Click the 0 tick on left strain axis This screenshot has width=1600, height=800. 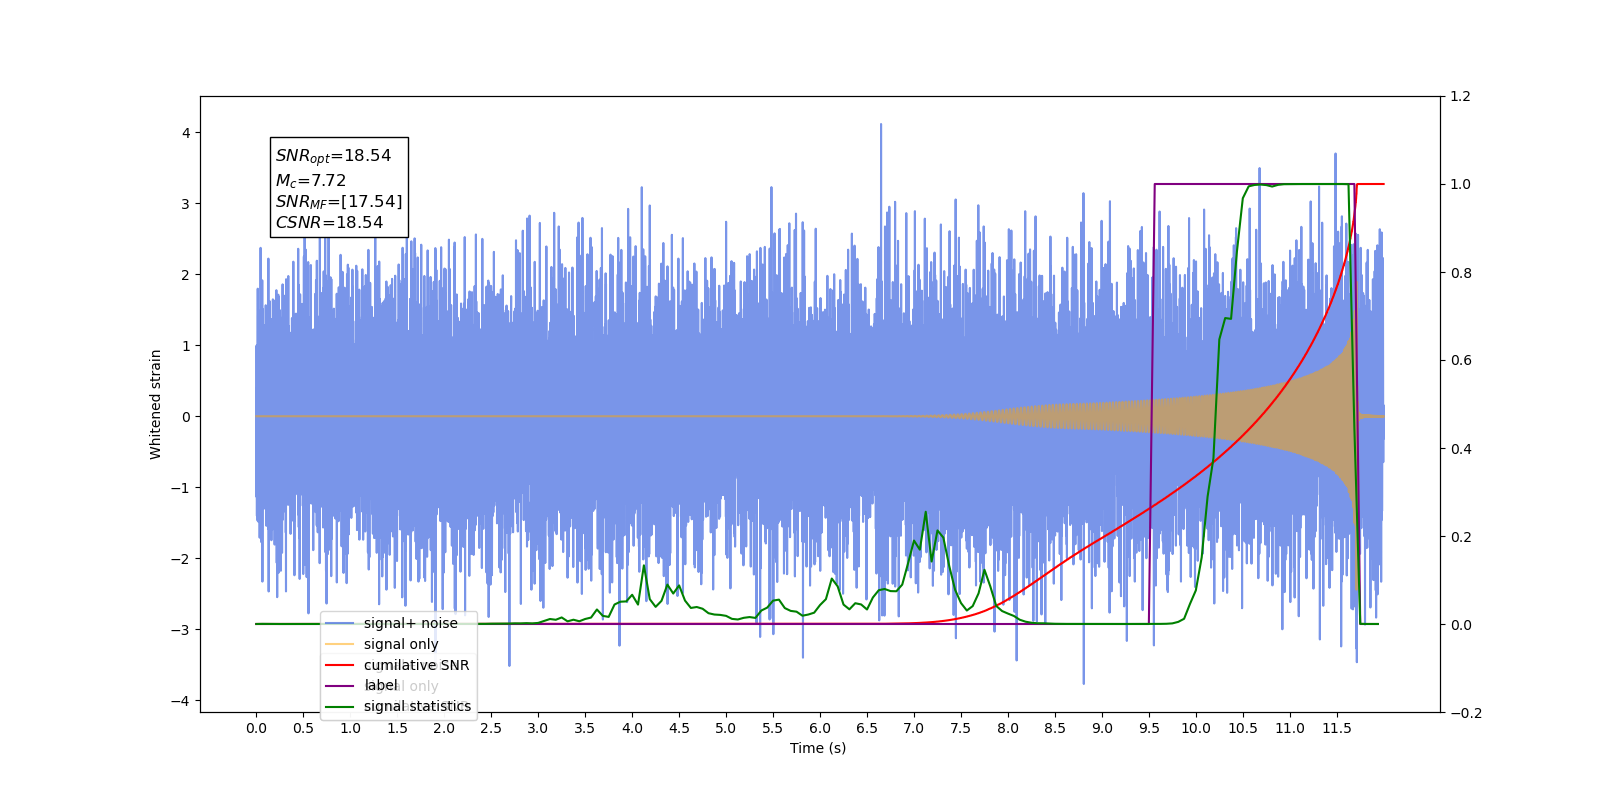[186, 417]
